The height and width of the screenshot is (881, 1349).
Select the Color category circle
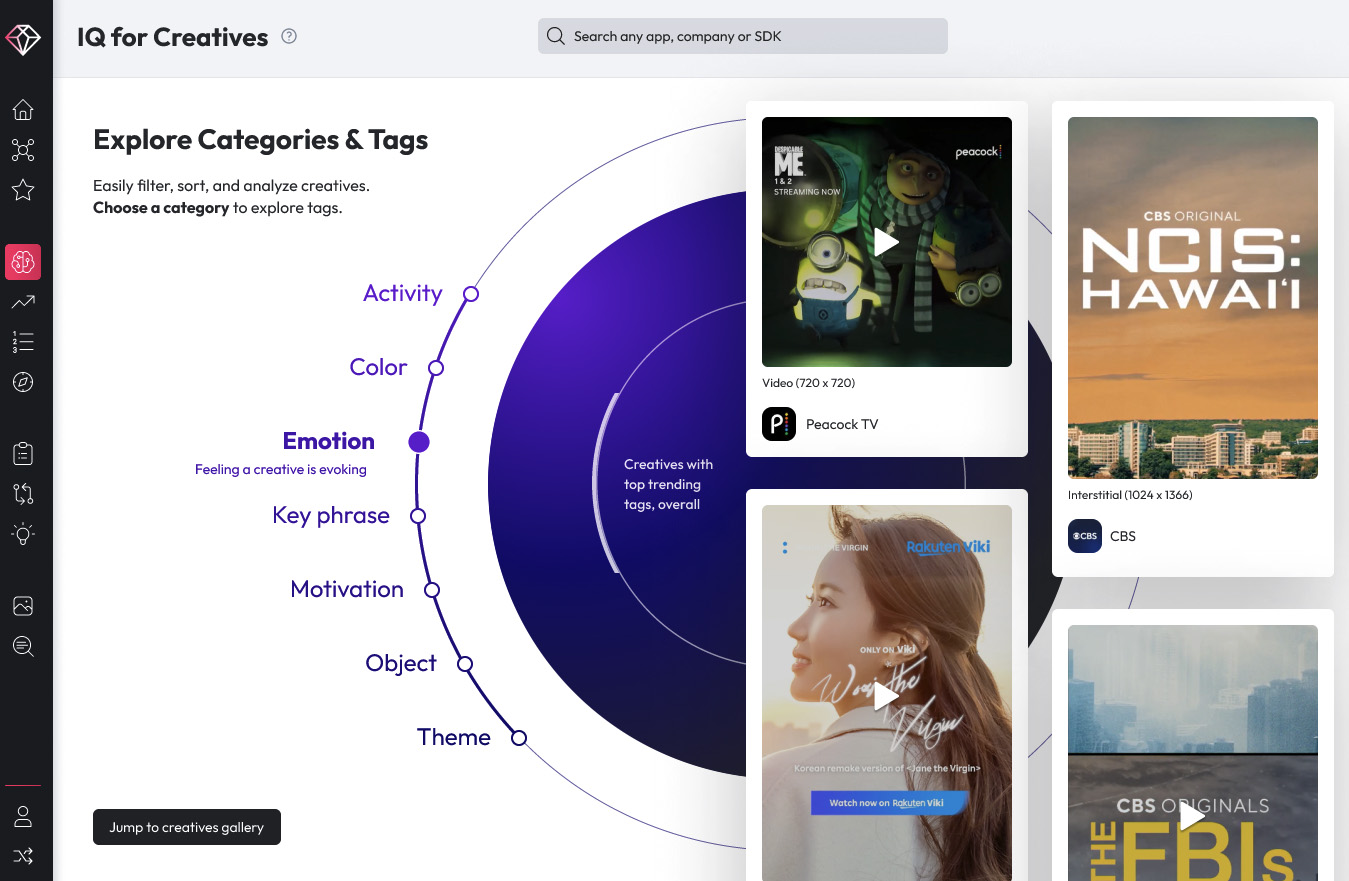pos(436,368)
